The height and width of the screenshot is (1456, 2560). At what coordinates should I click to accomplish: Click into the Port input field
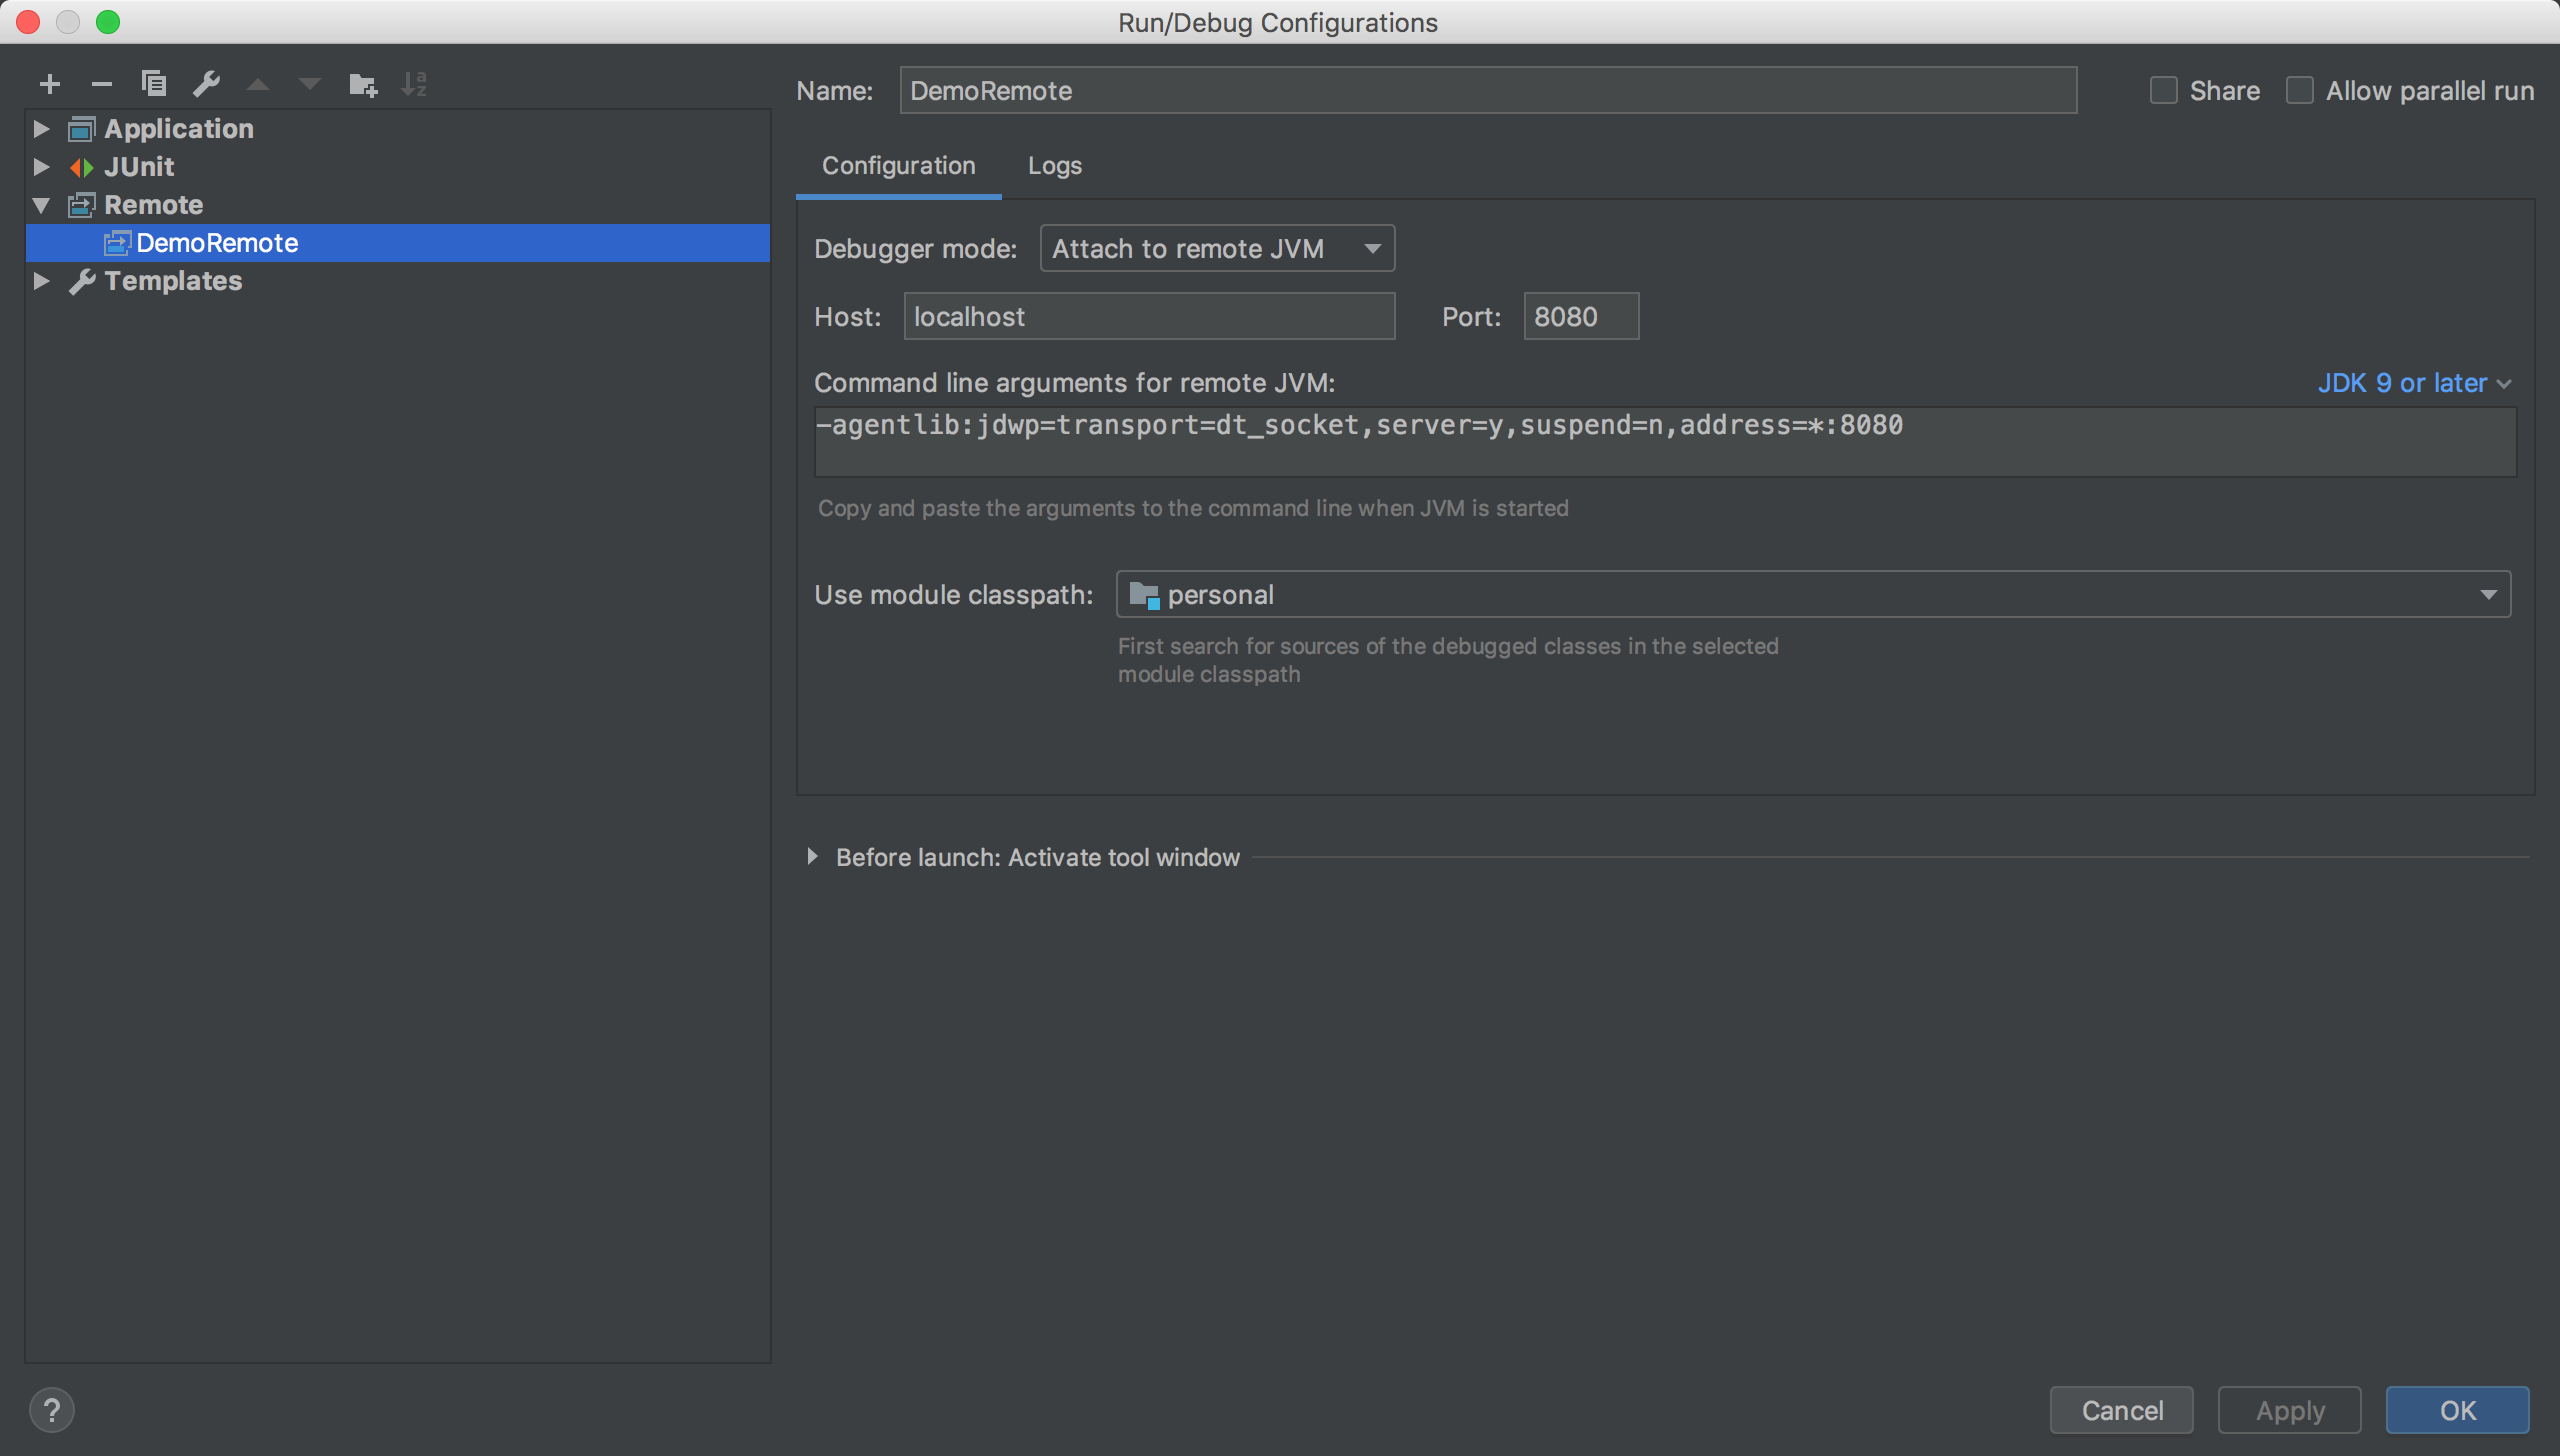pos(1580,317)
